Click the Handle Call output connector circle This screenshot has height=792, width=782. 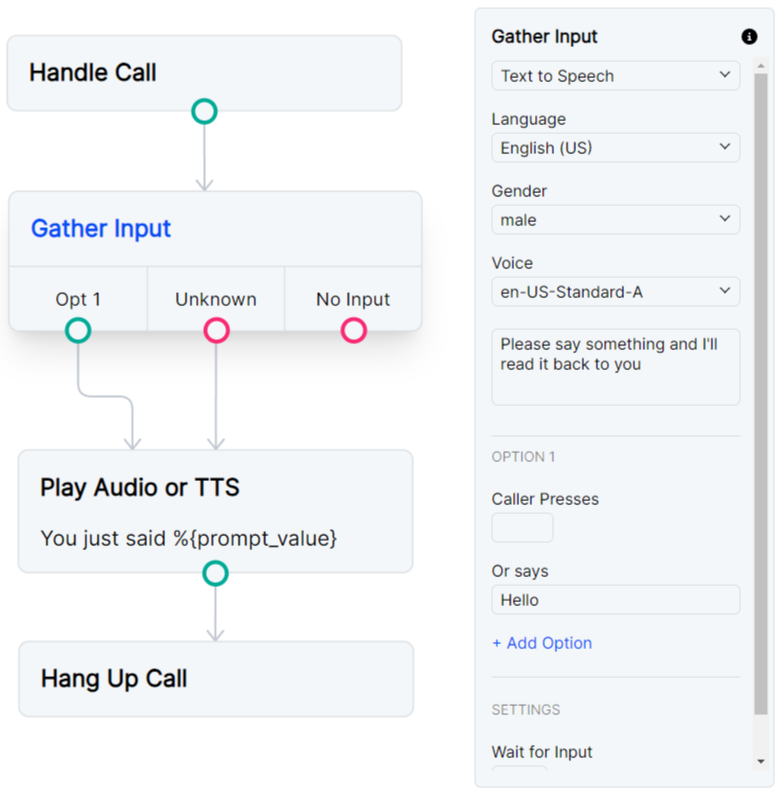[x=204, y=111]
